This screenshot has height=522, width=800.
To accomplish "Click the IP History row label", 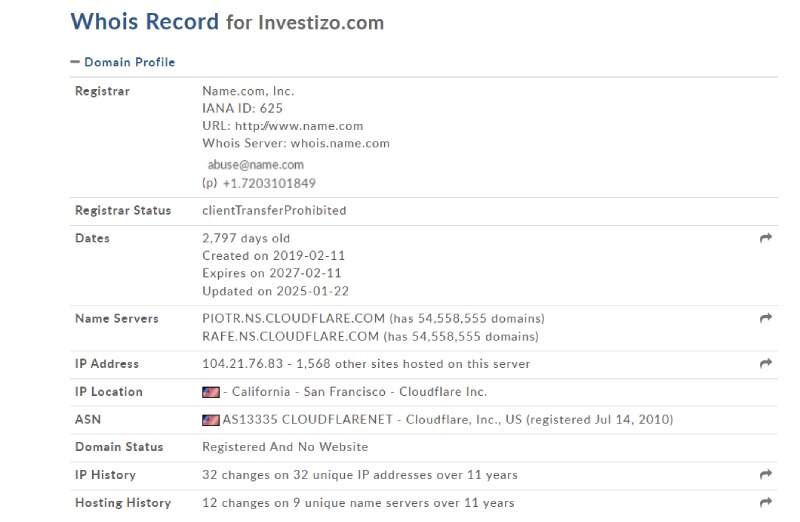I will (105, 475).
